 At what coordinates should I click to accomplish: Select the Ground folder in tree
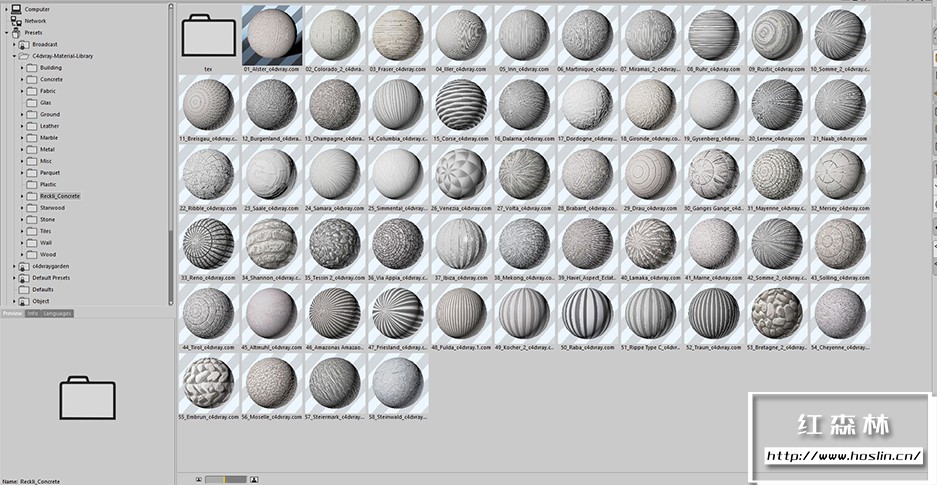tap(50, 115)
